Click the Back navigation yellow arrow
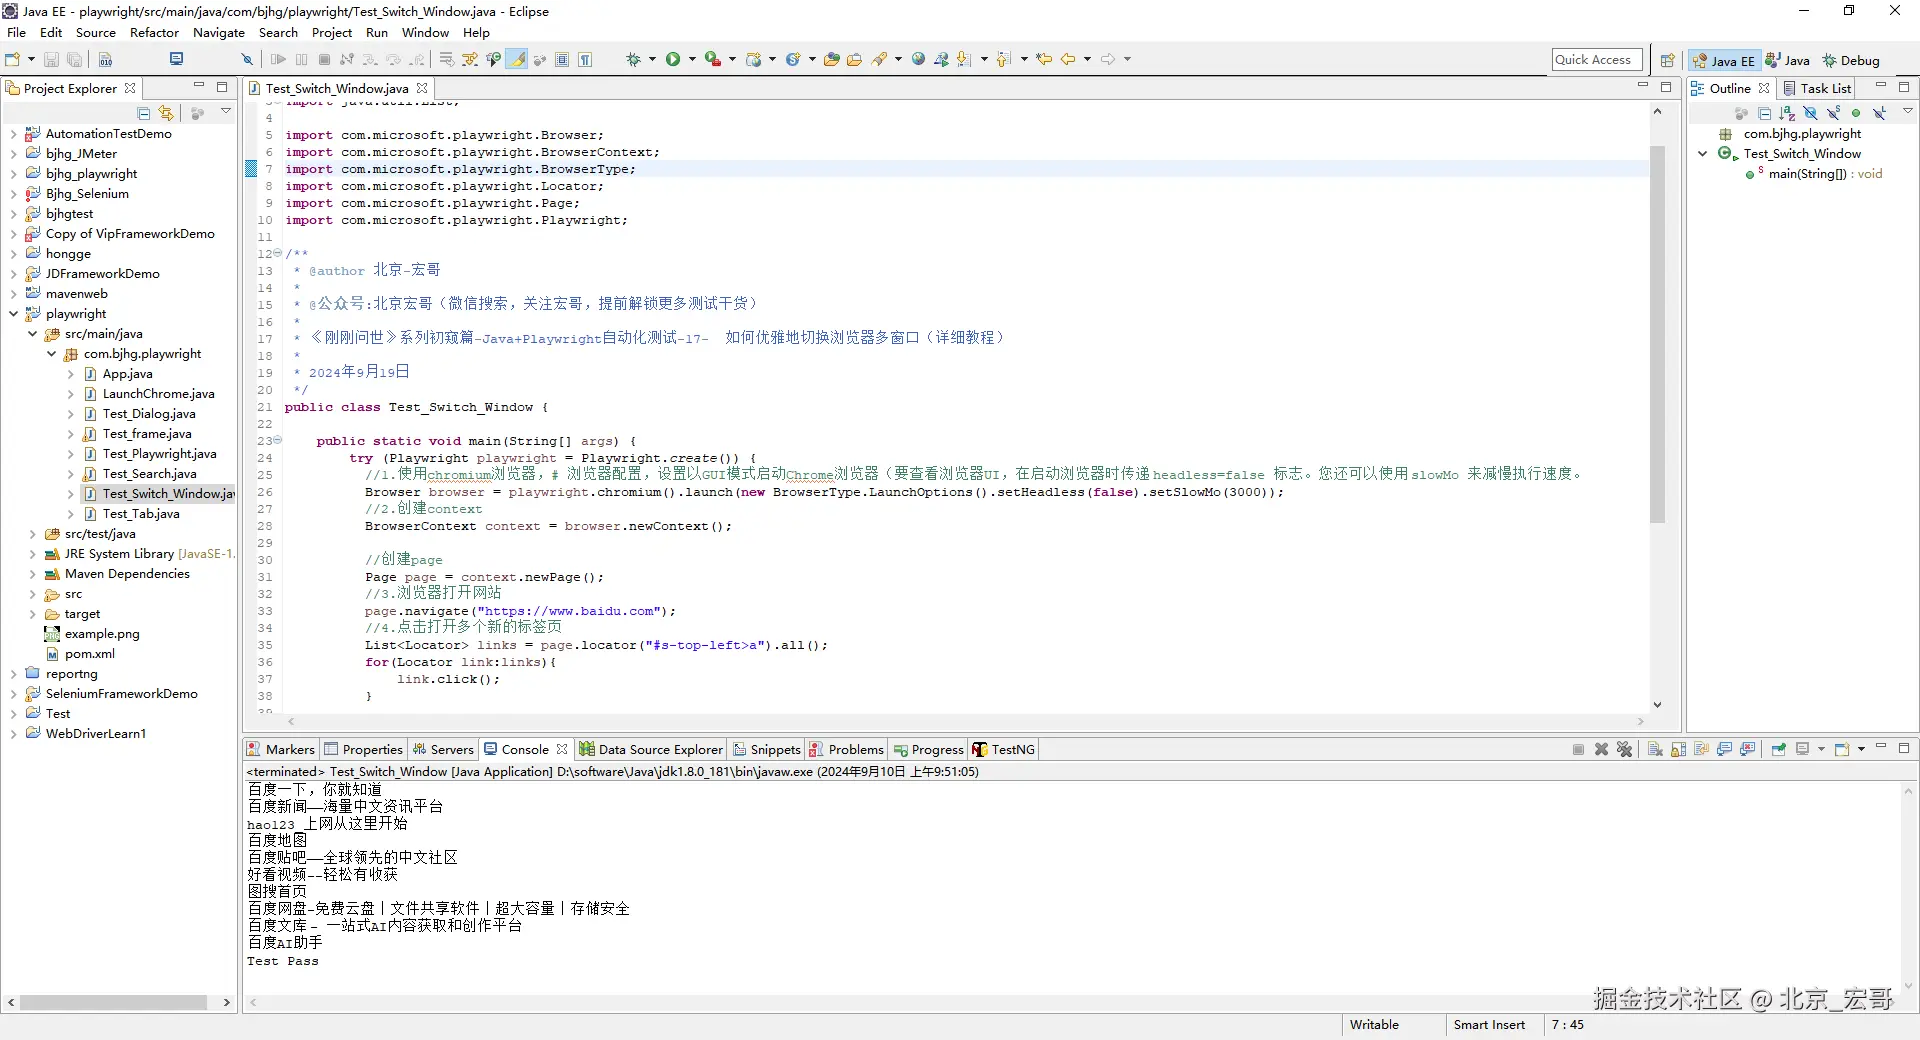This screenshot has width=1920, height=1040. coord(1067,59)
